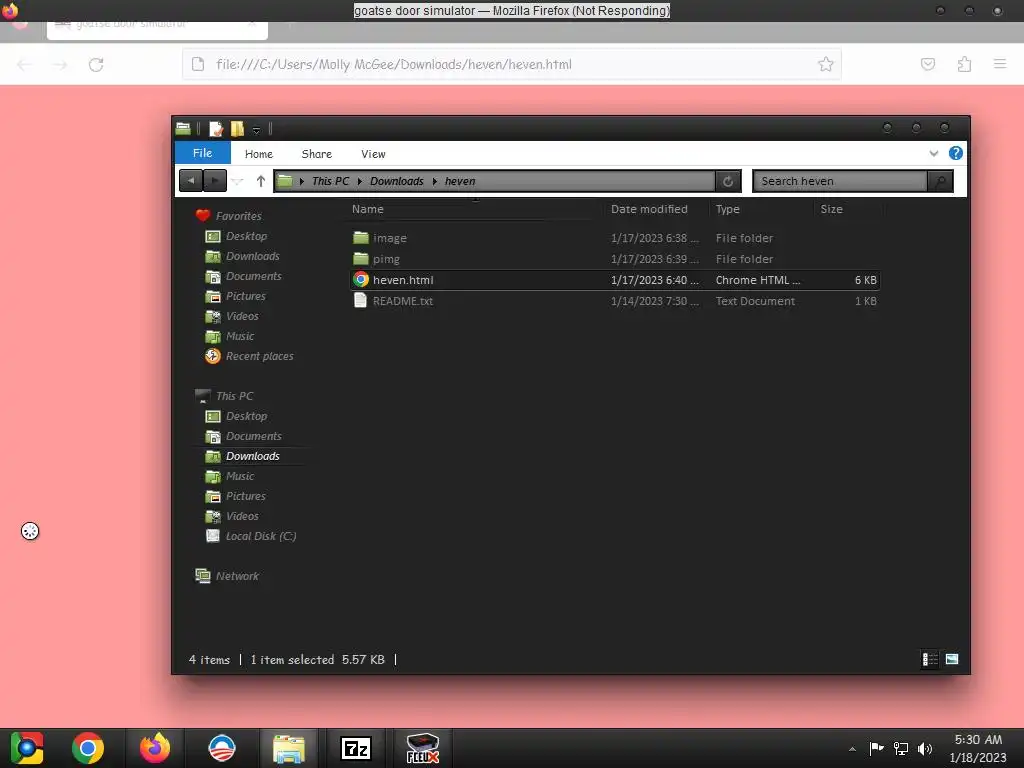Switch to large icons view layout

[952, 659]
